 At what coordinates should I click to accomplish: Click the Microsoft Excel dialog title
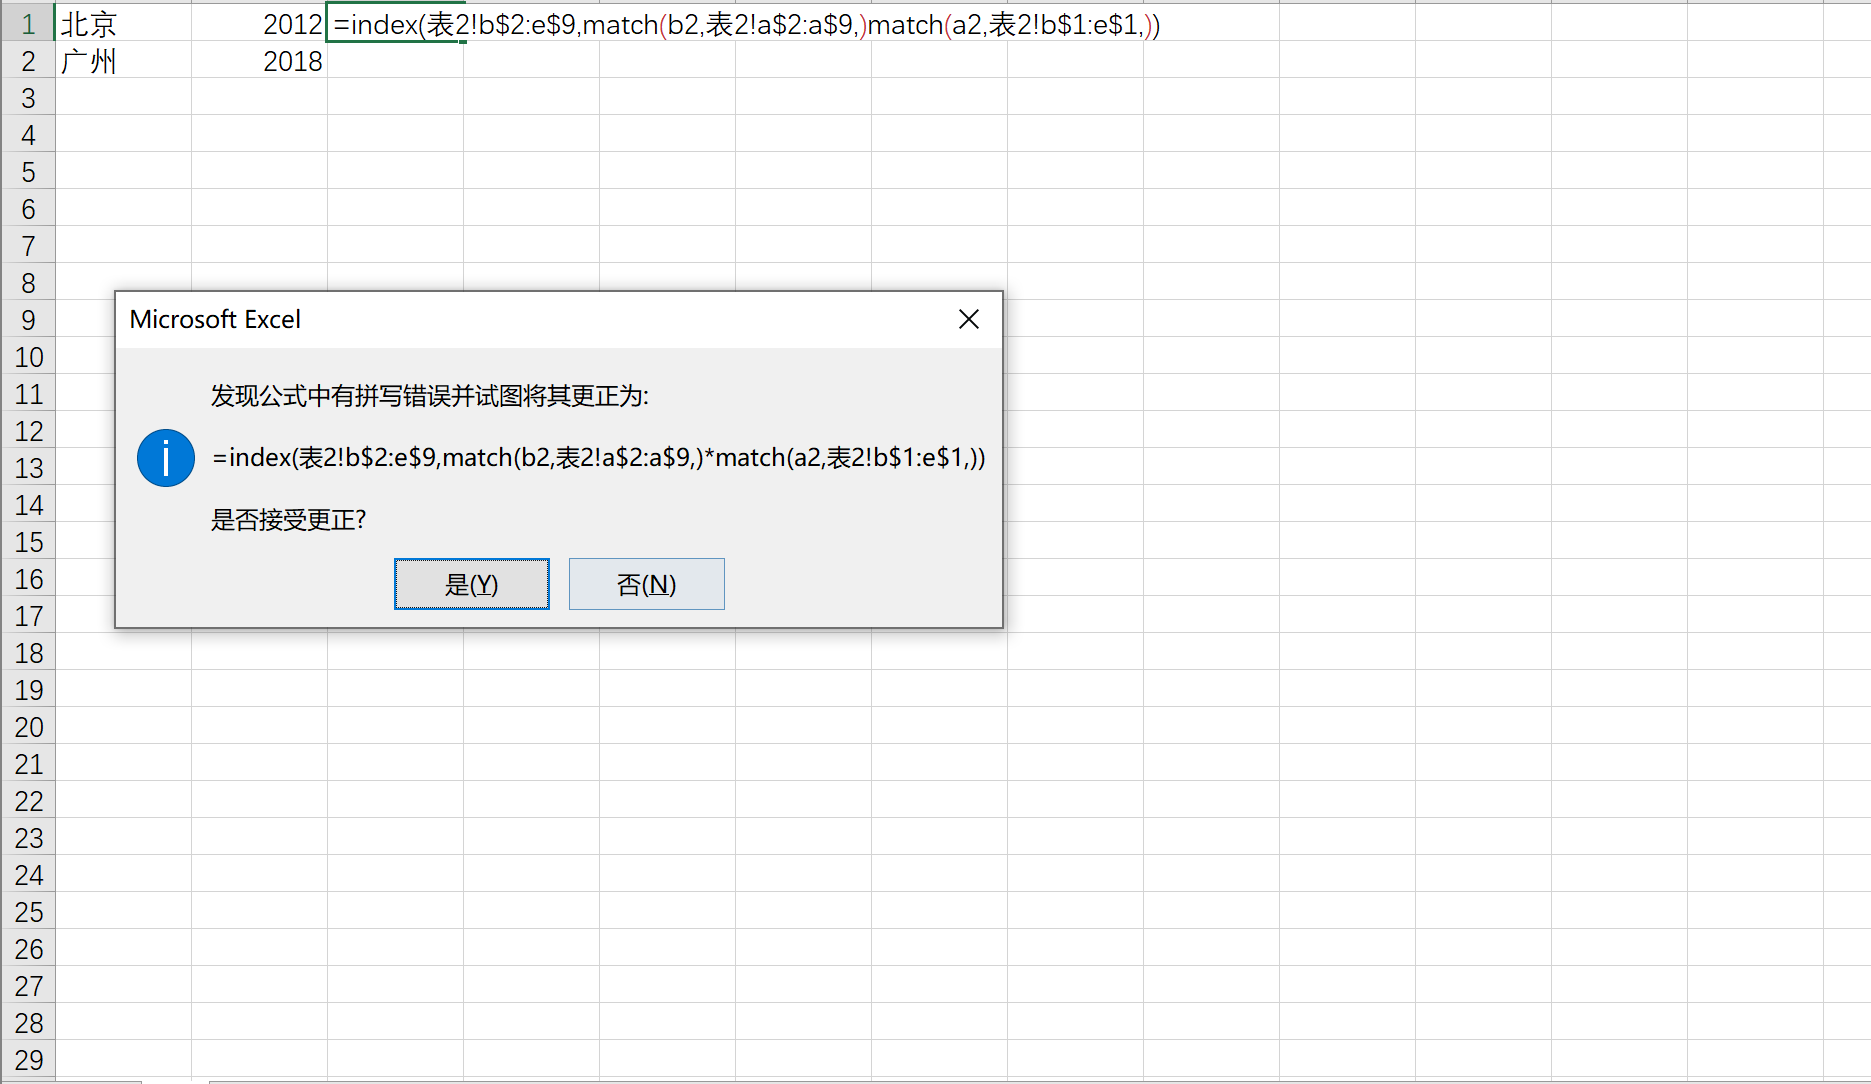click(x=215, y=319)
